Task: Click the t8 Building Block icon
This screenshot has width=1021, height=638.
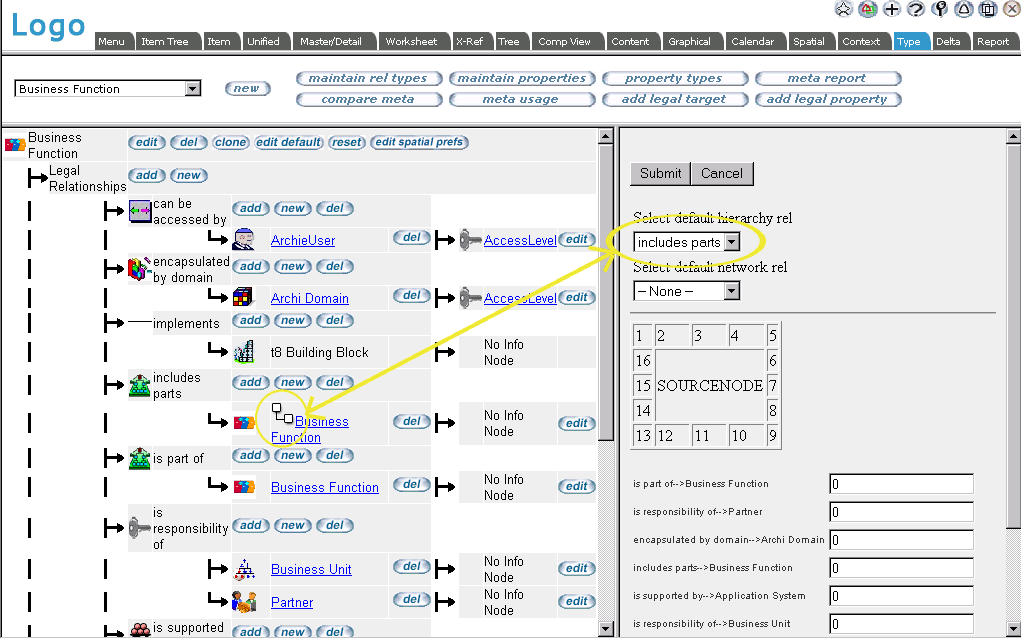Action: pyautogui.click(x=243, y=352)
